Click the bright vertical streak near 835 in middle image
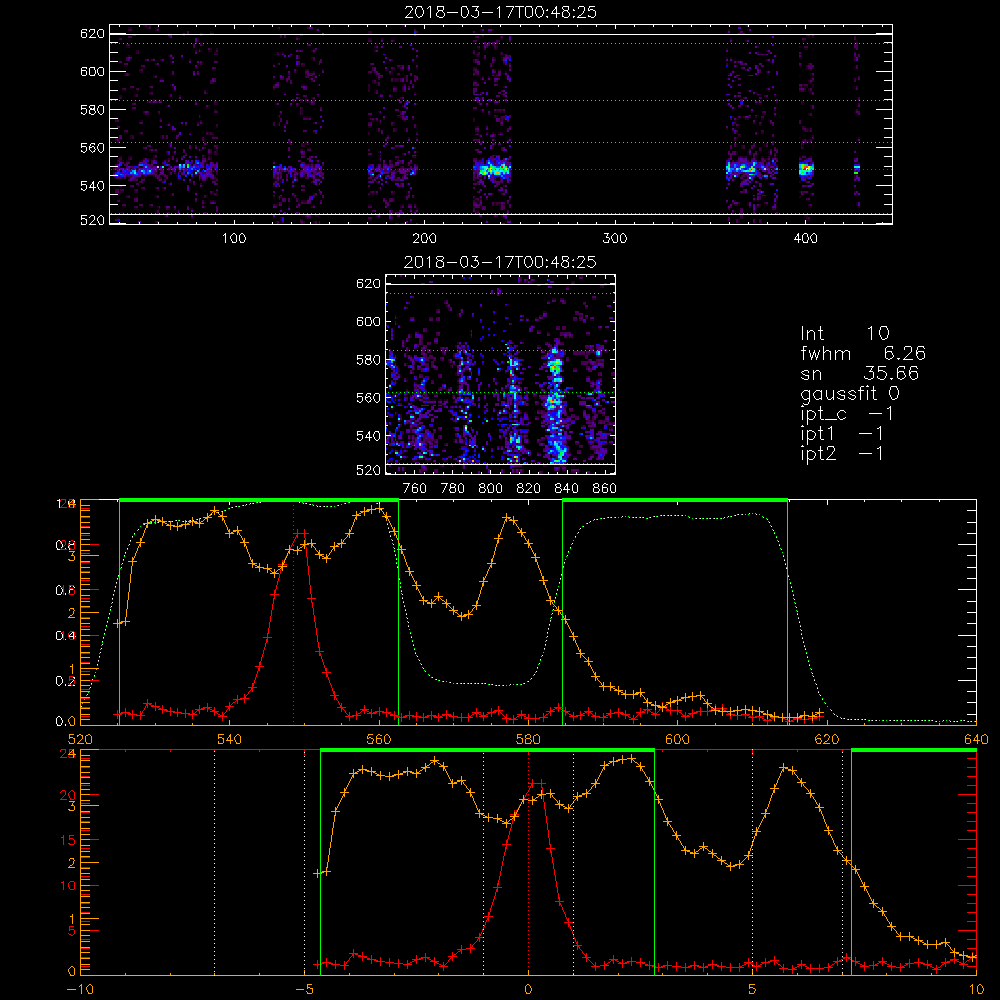The height and width of the screenshot is (1000, 1000). [x=556, y=403]
